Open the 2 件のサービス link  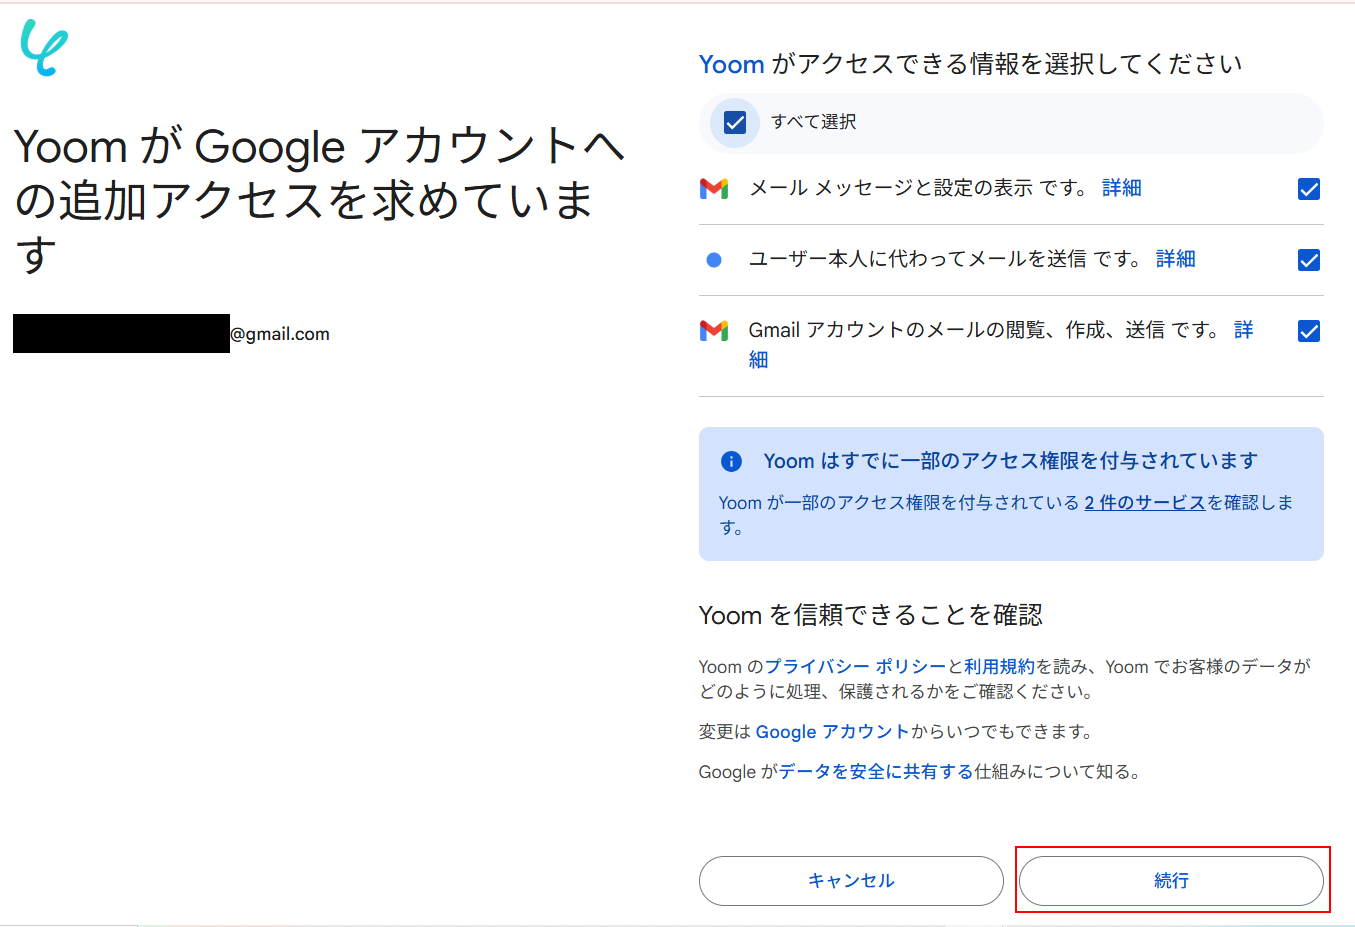(1145, 503)
